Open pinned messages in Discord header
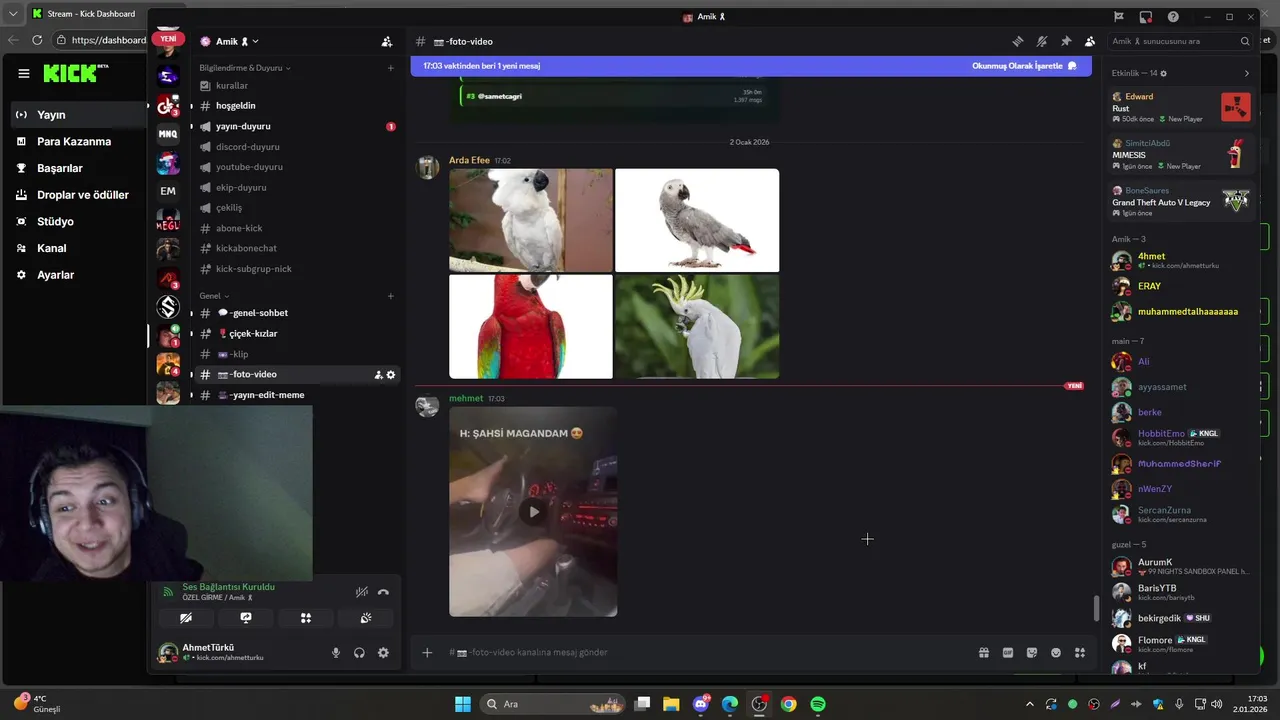The image size is (1280, 720). [1066, 41]
